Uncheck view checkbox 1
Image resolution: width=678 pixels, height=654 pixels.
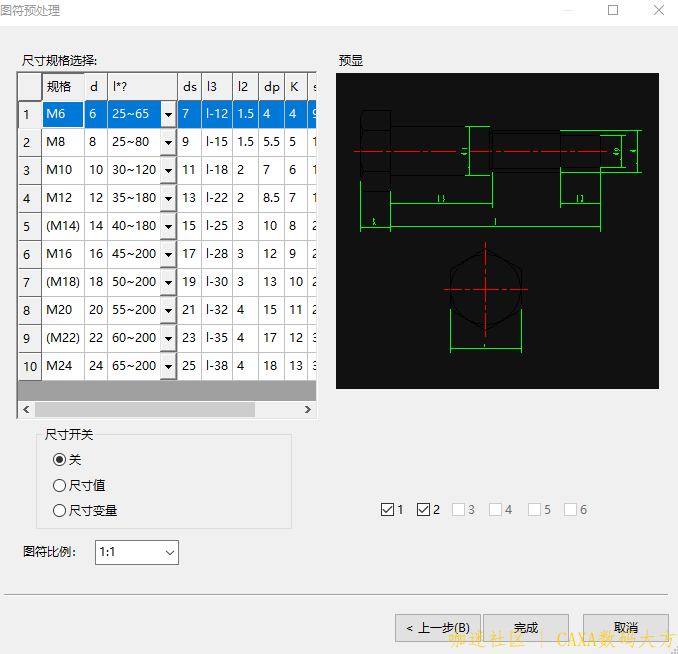388,510
